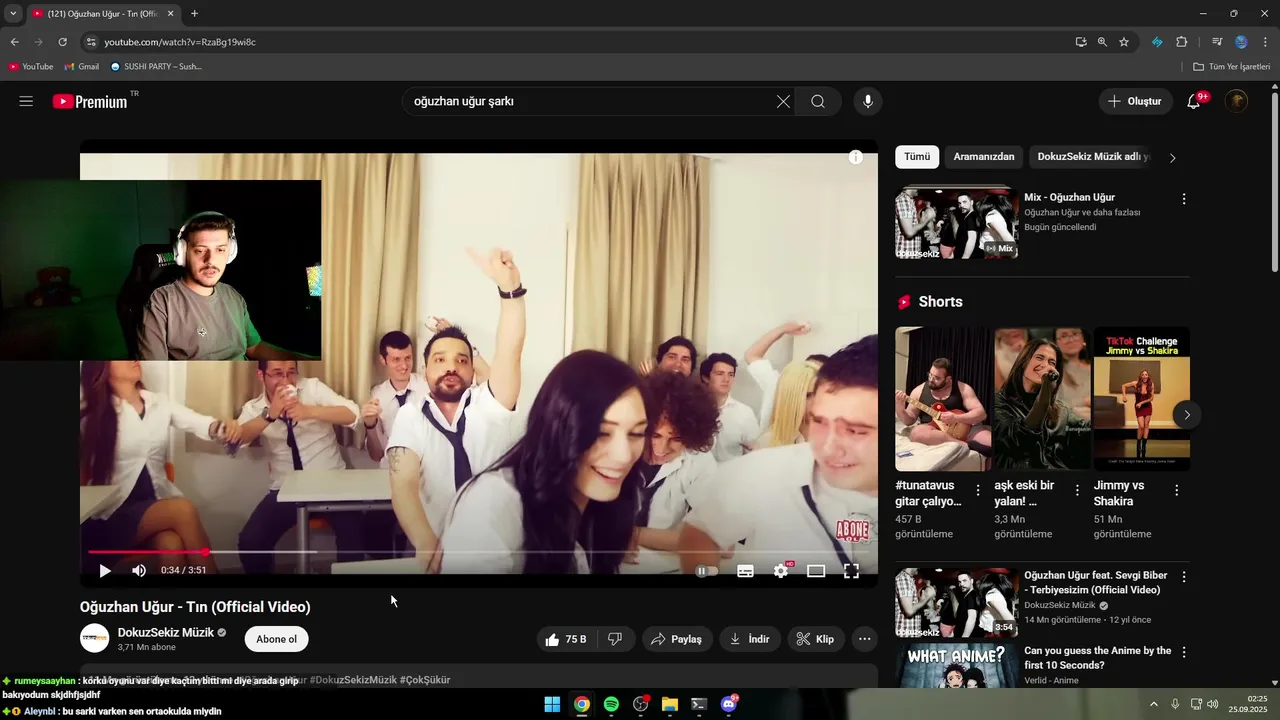Open Oluştur create button
This screenshot has height=720, width=1280.
click(1136, 101)
